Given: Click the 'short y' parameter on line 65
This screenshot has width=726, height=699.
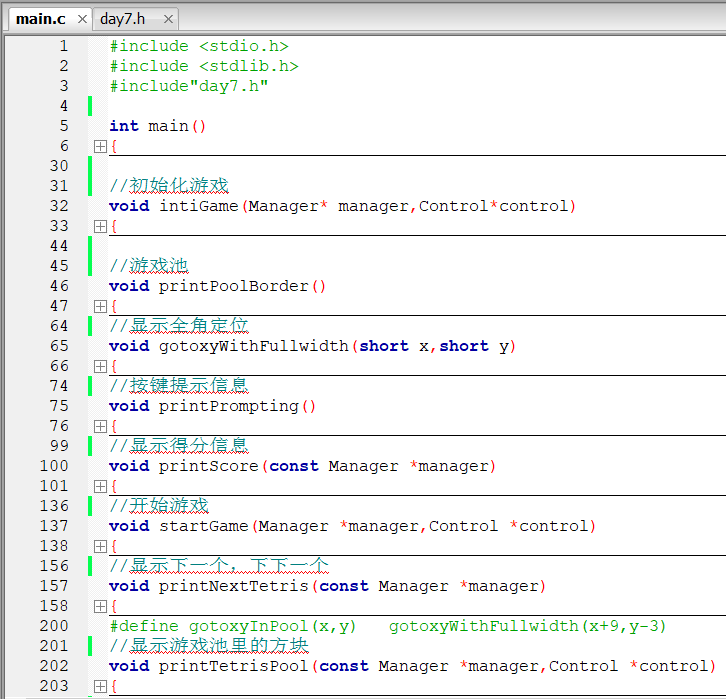Looking at the screenshot, I should click(474, 346).
